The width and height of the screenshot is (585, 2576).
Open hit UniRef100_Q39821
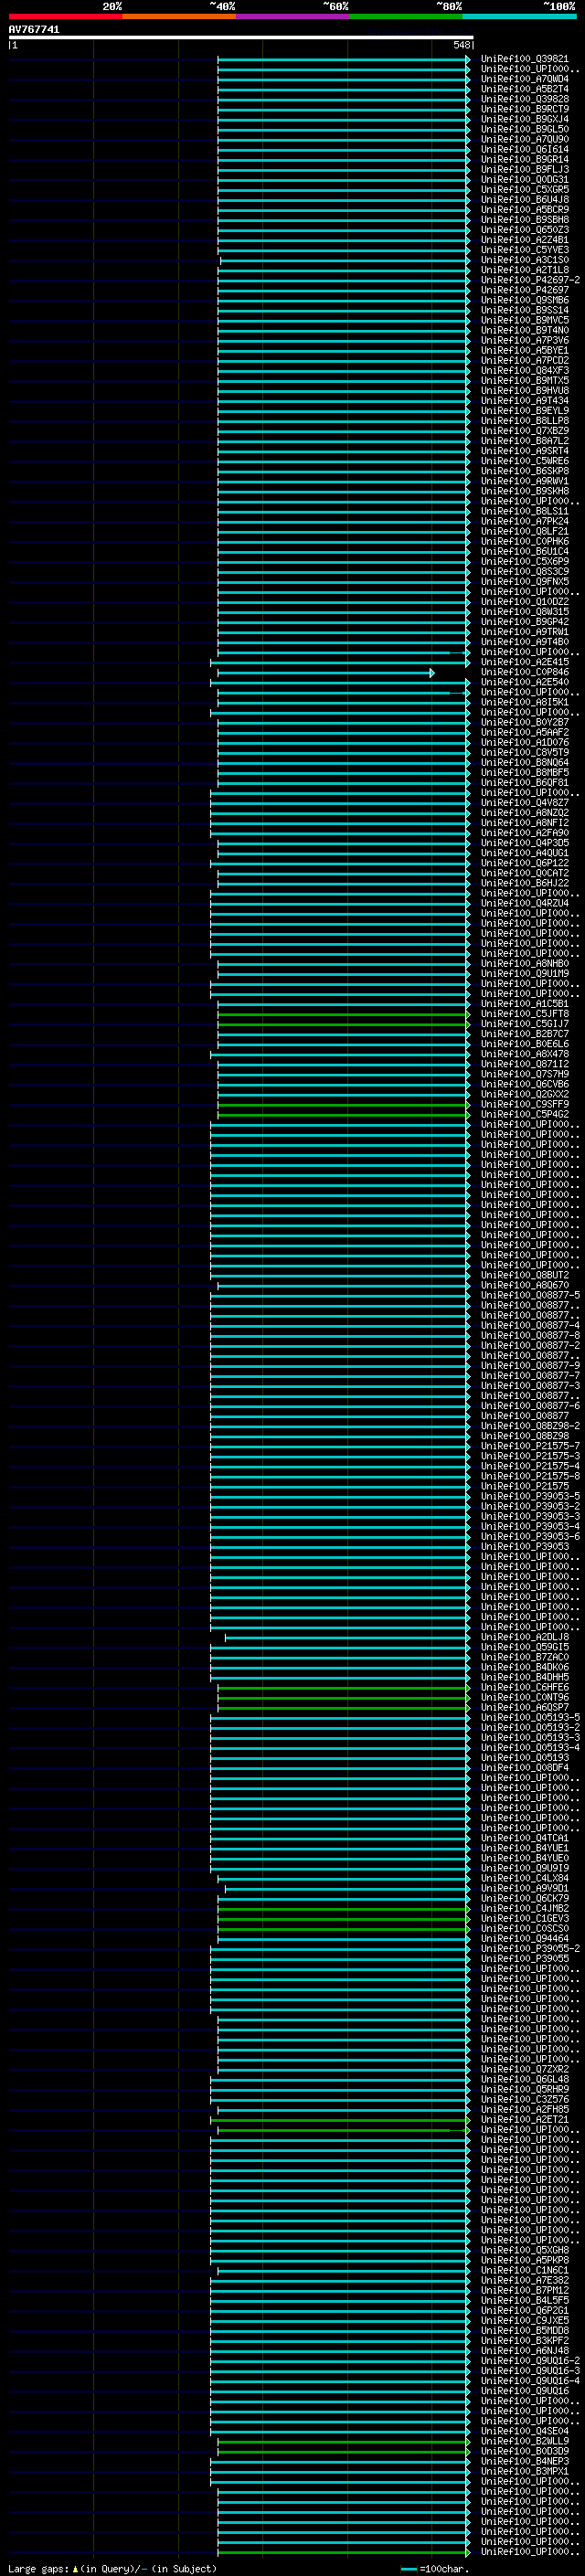tap(525, 59)
